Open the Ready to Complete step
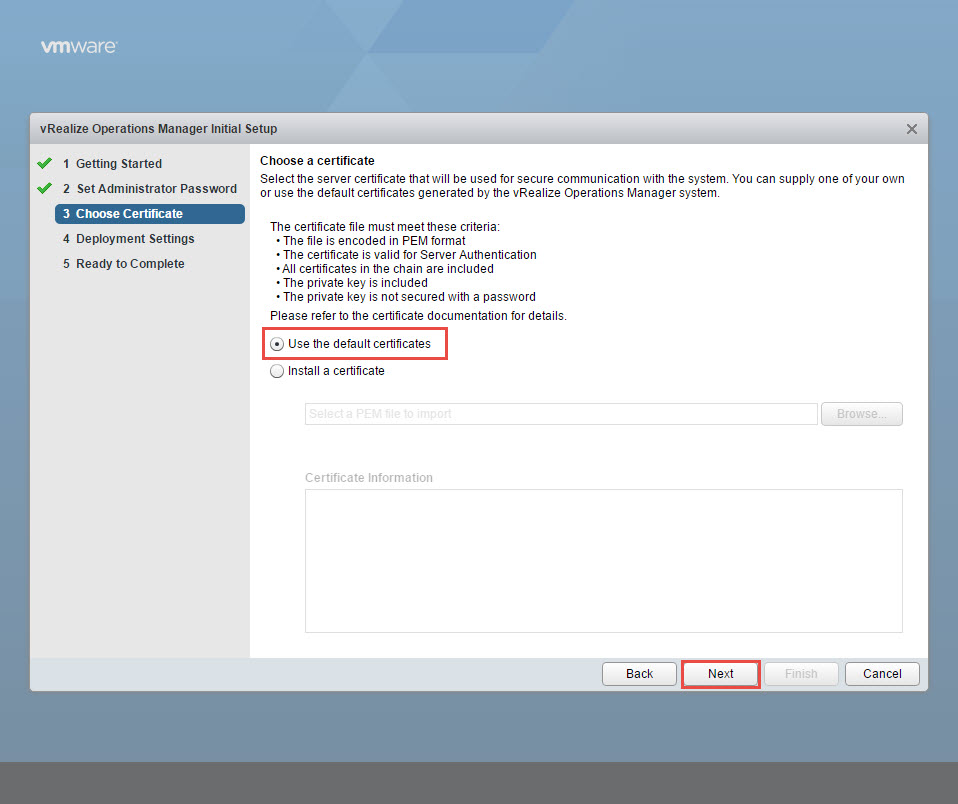This screenshot has height=804, width=958. tap(130, 264)
